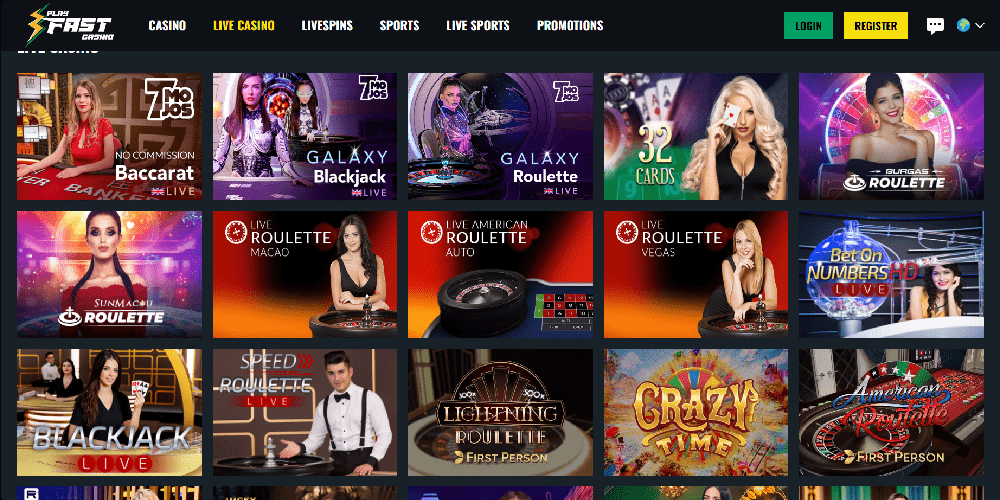The width and height of the screenshot is (1000, 500).
Task: Launch the Speed Roulette Live tile
Action: click(305, 412)
